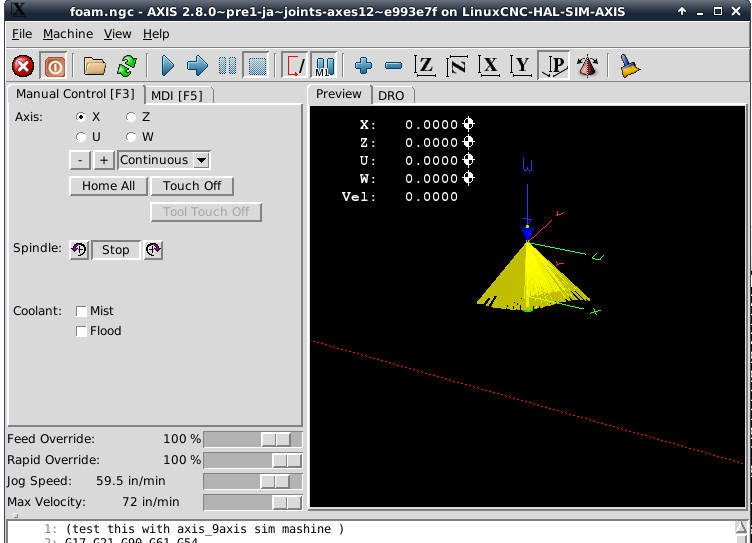Enable Flood coolant checkbox

tap(82, 331)
